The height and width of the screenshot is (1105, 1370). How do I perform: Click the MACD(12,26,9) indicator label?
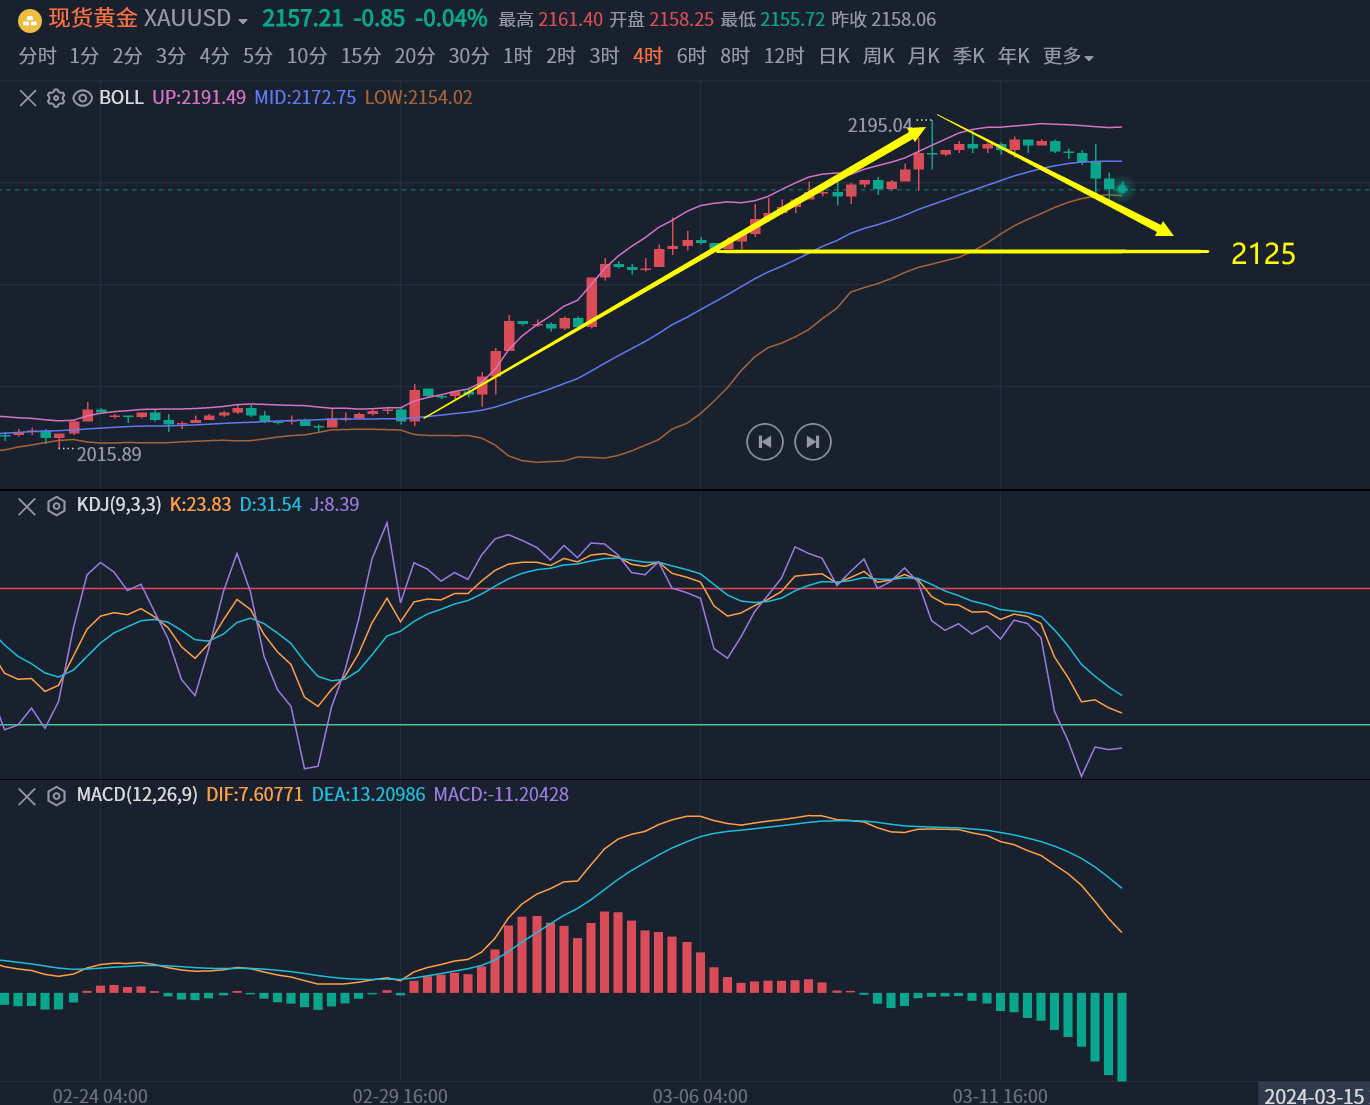(137, 795)
